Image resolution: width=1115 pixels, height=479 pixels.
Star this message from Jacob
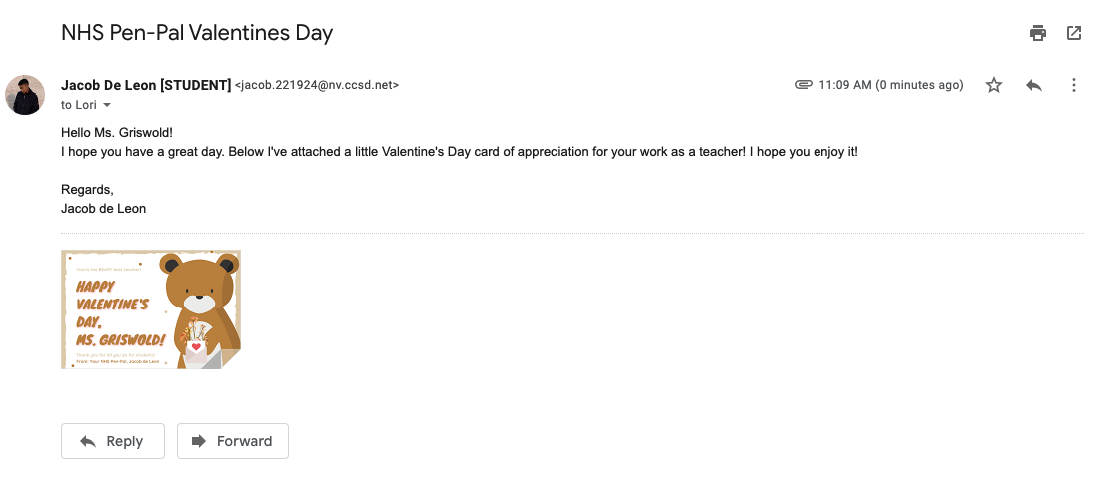point(994,85)
